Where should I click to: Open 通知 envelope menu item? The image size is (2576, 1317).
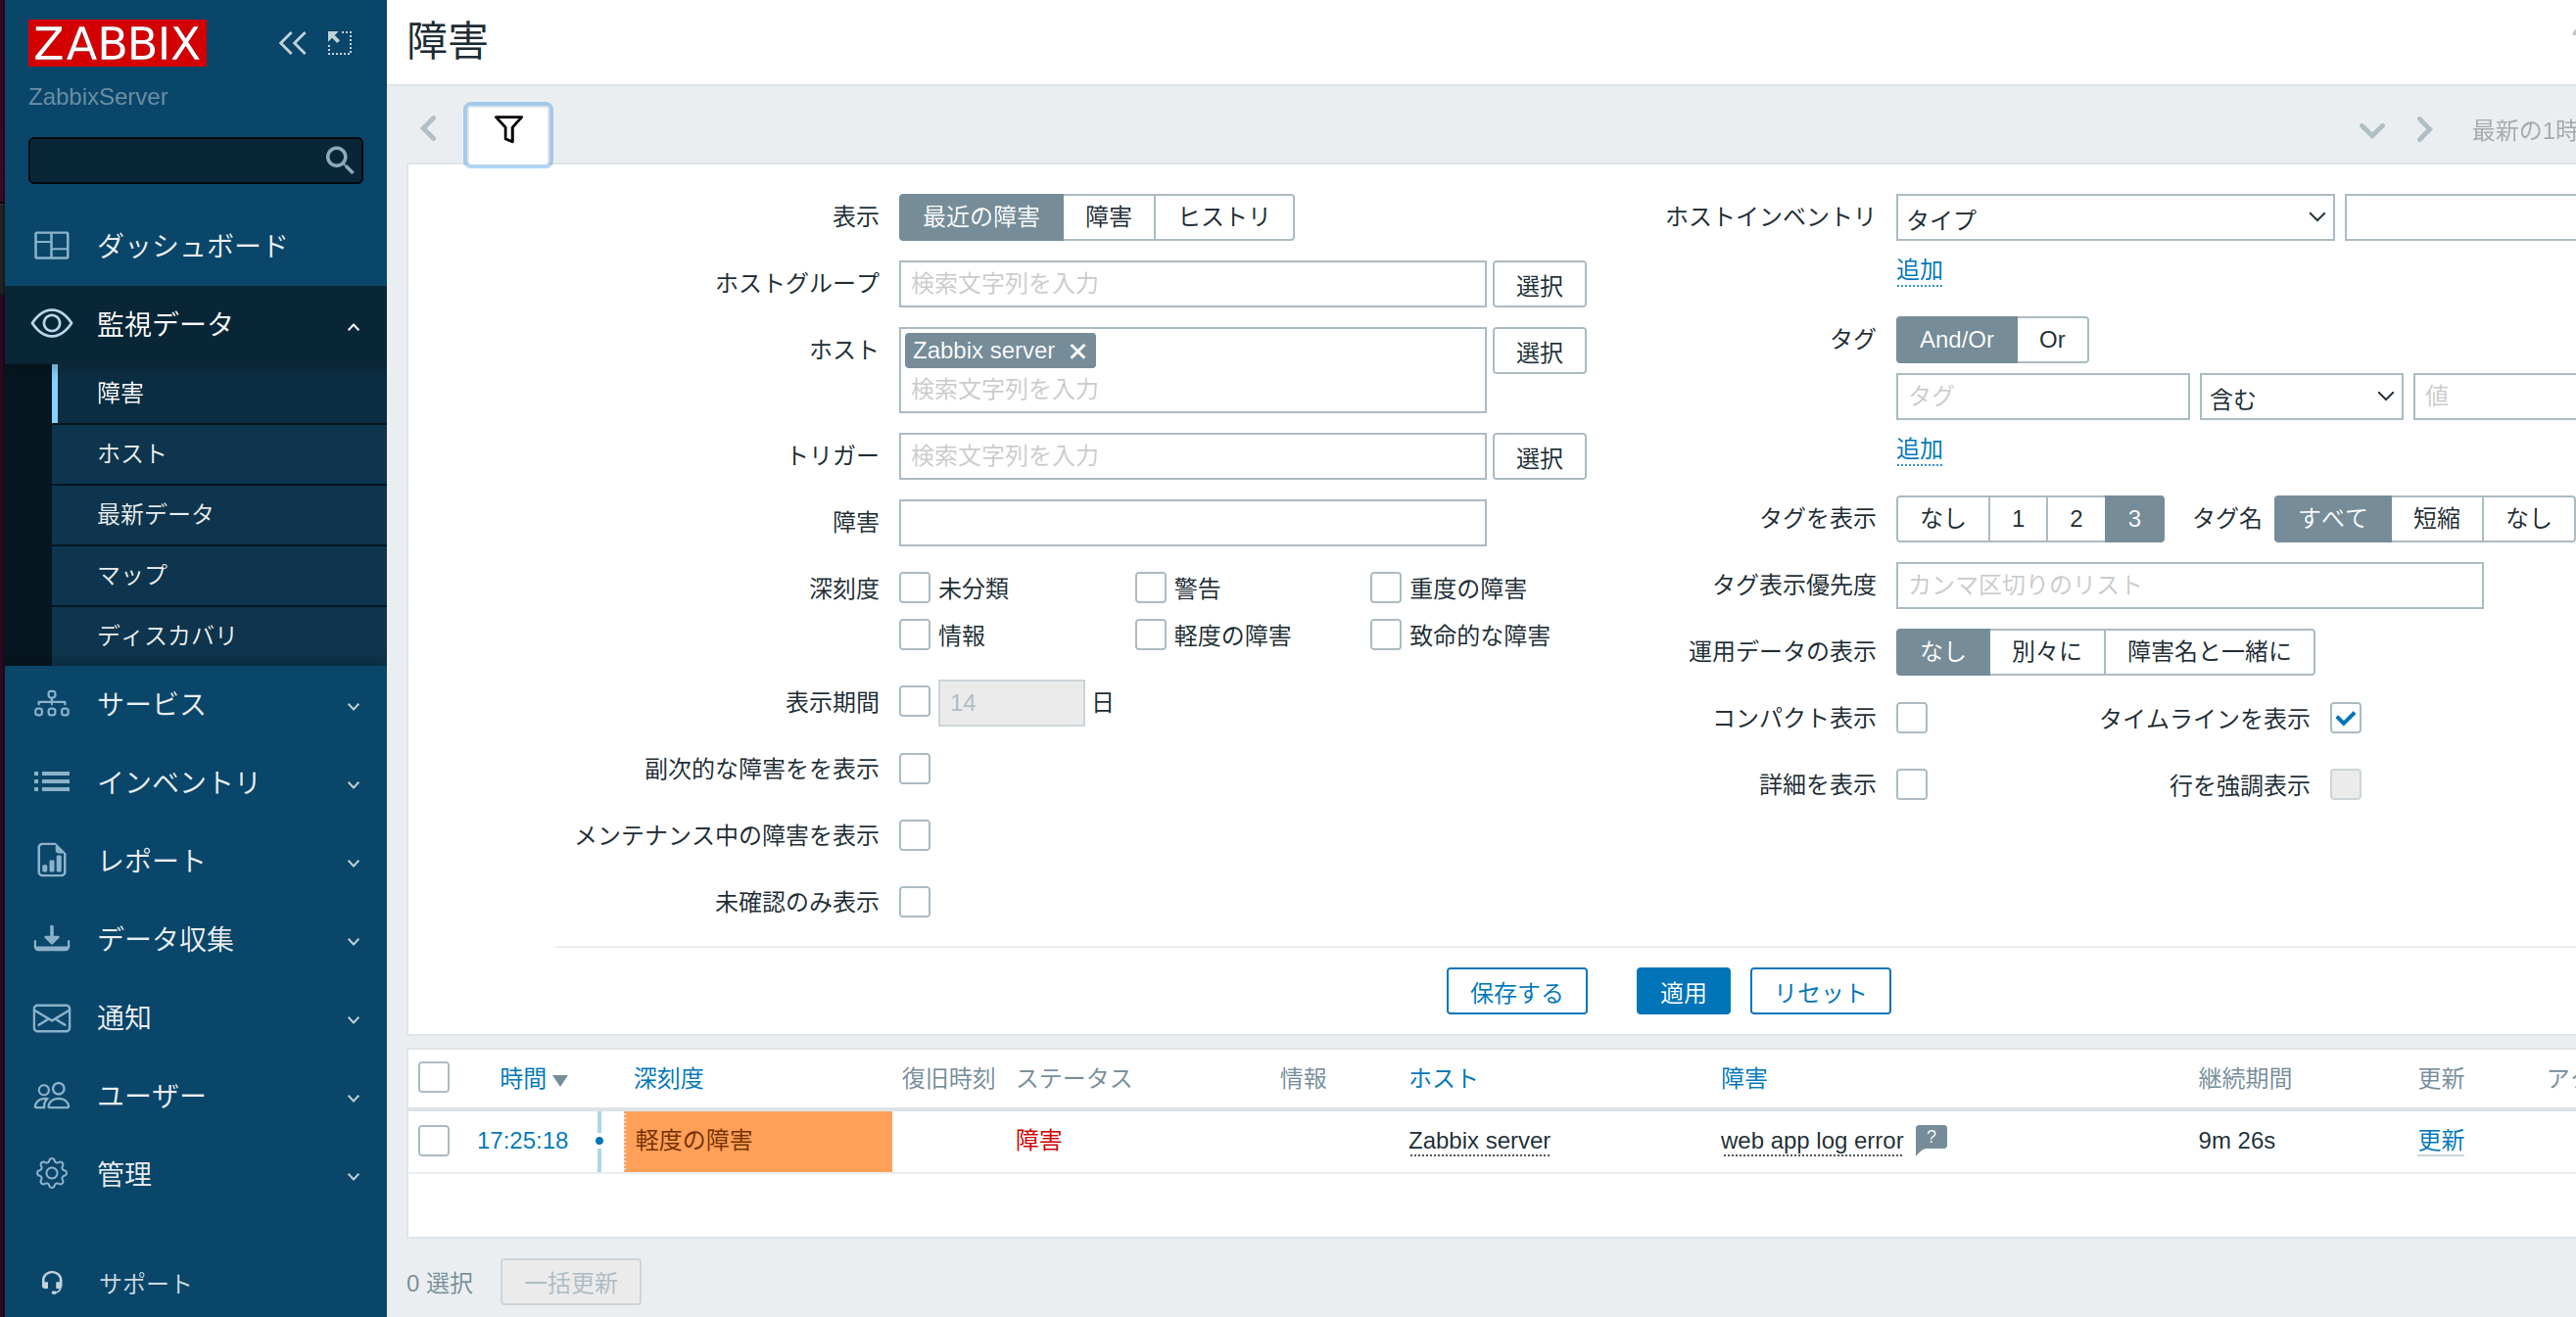[x=51, y=1018]
